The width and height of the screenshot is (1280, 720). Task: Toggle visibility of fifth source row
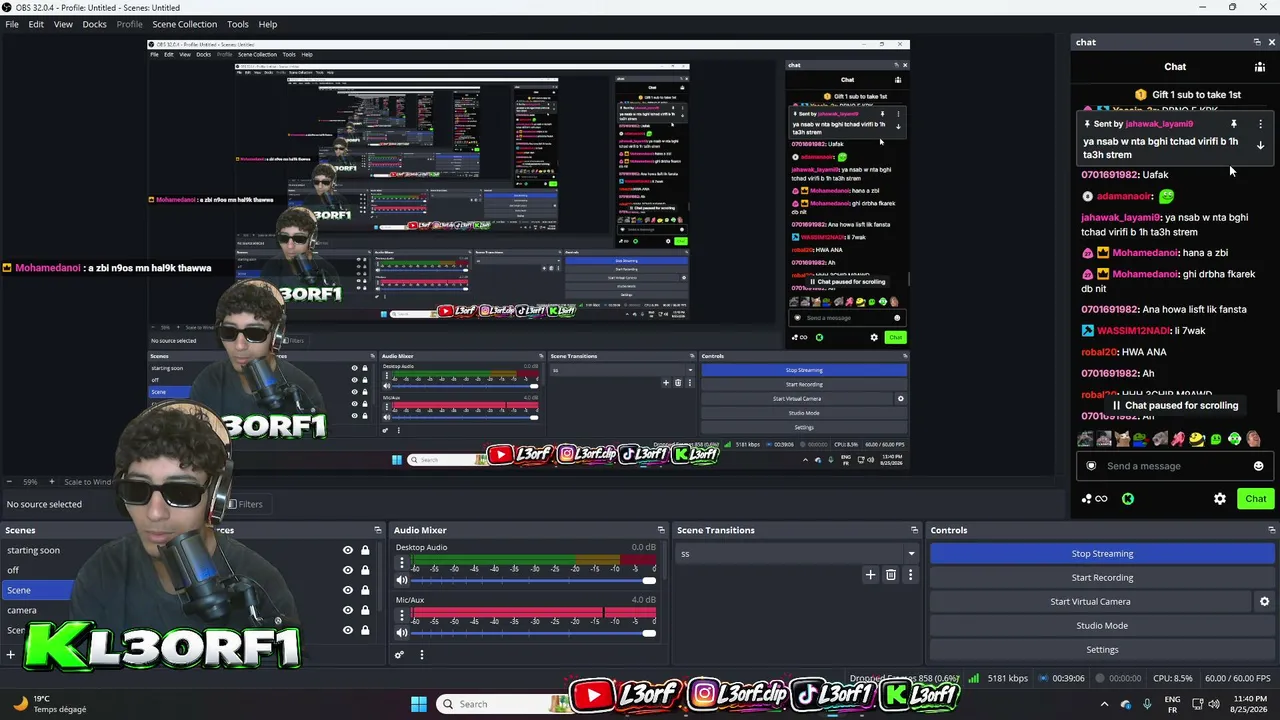[x=348, y=630]
